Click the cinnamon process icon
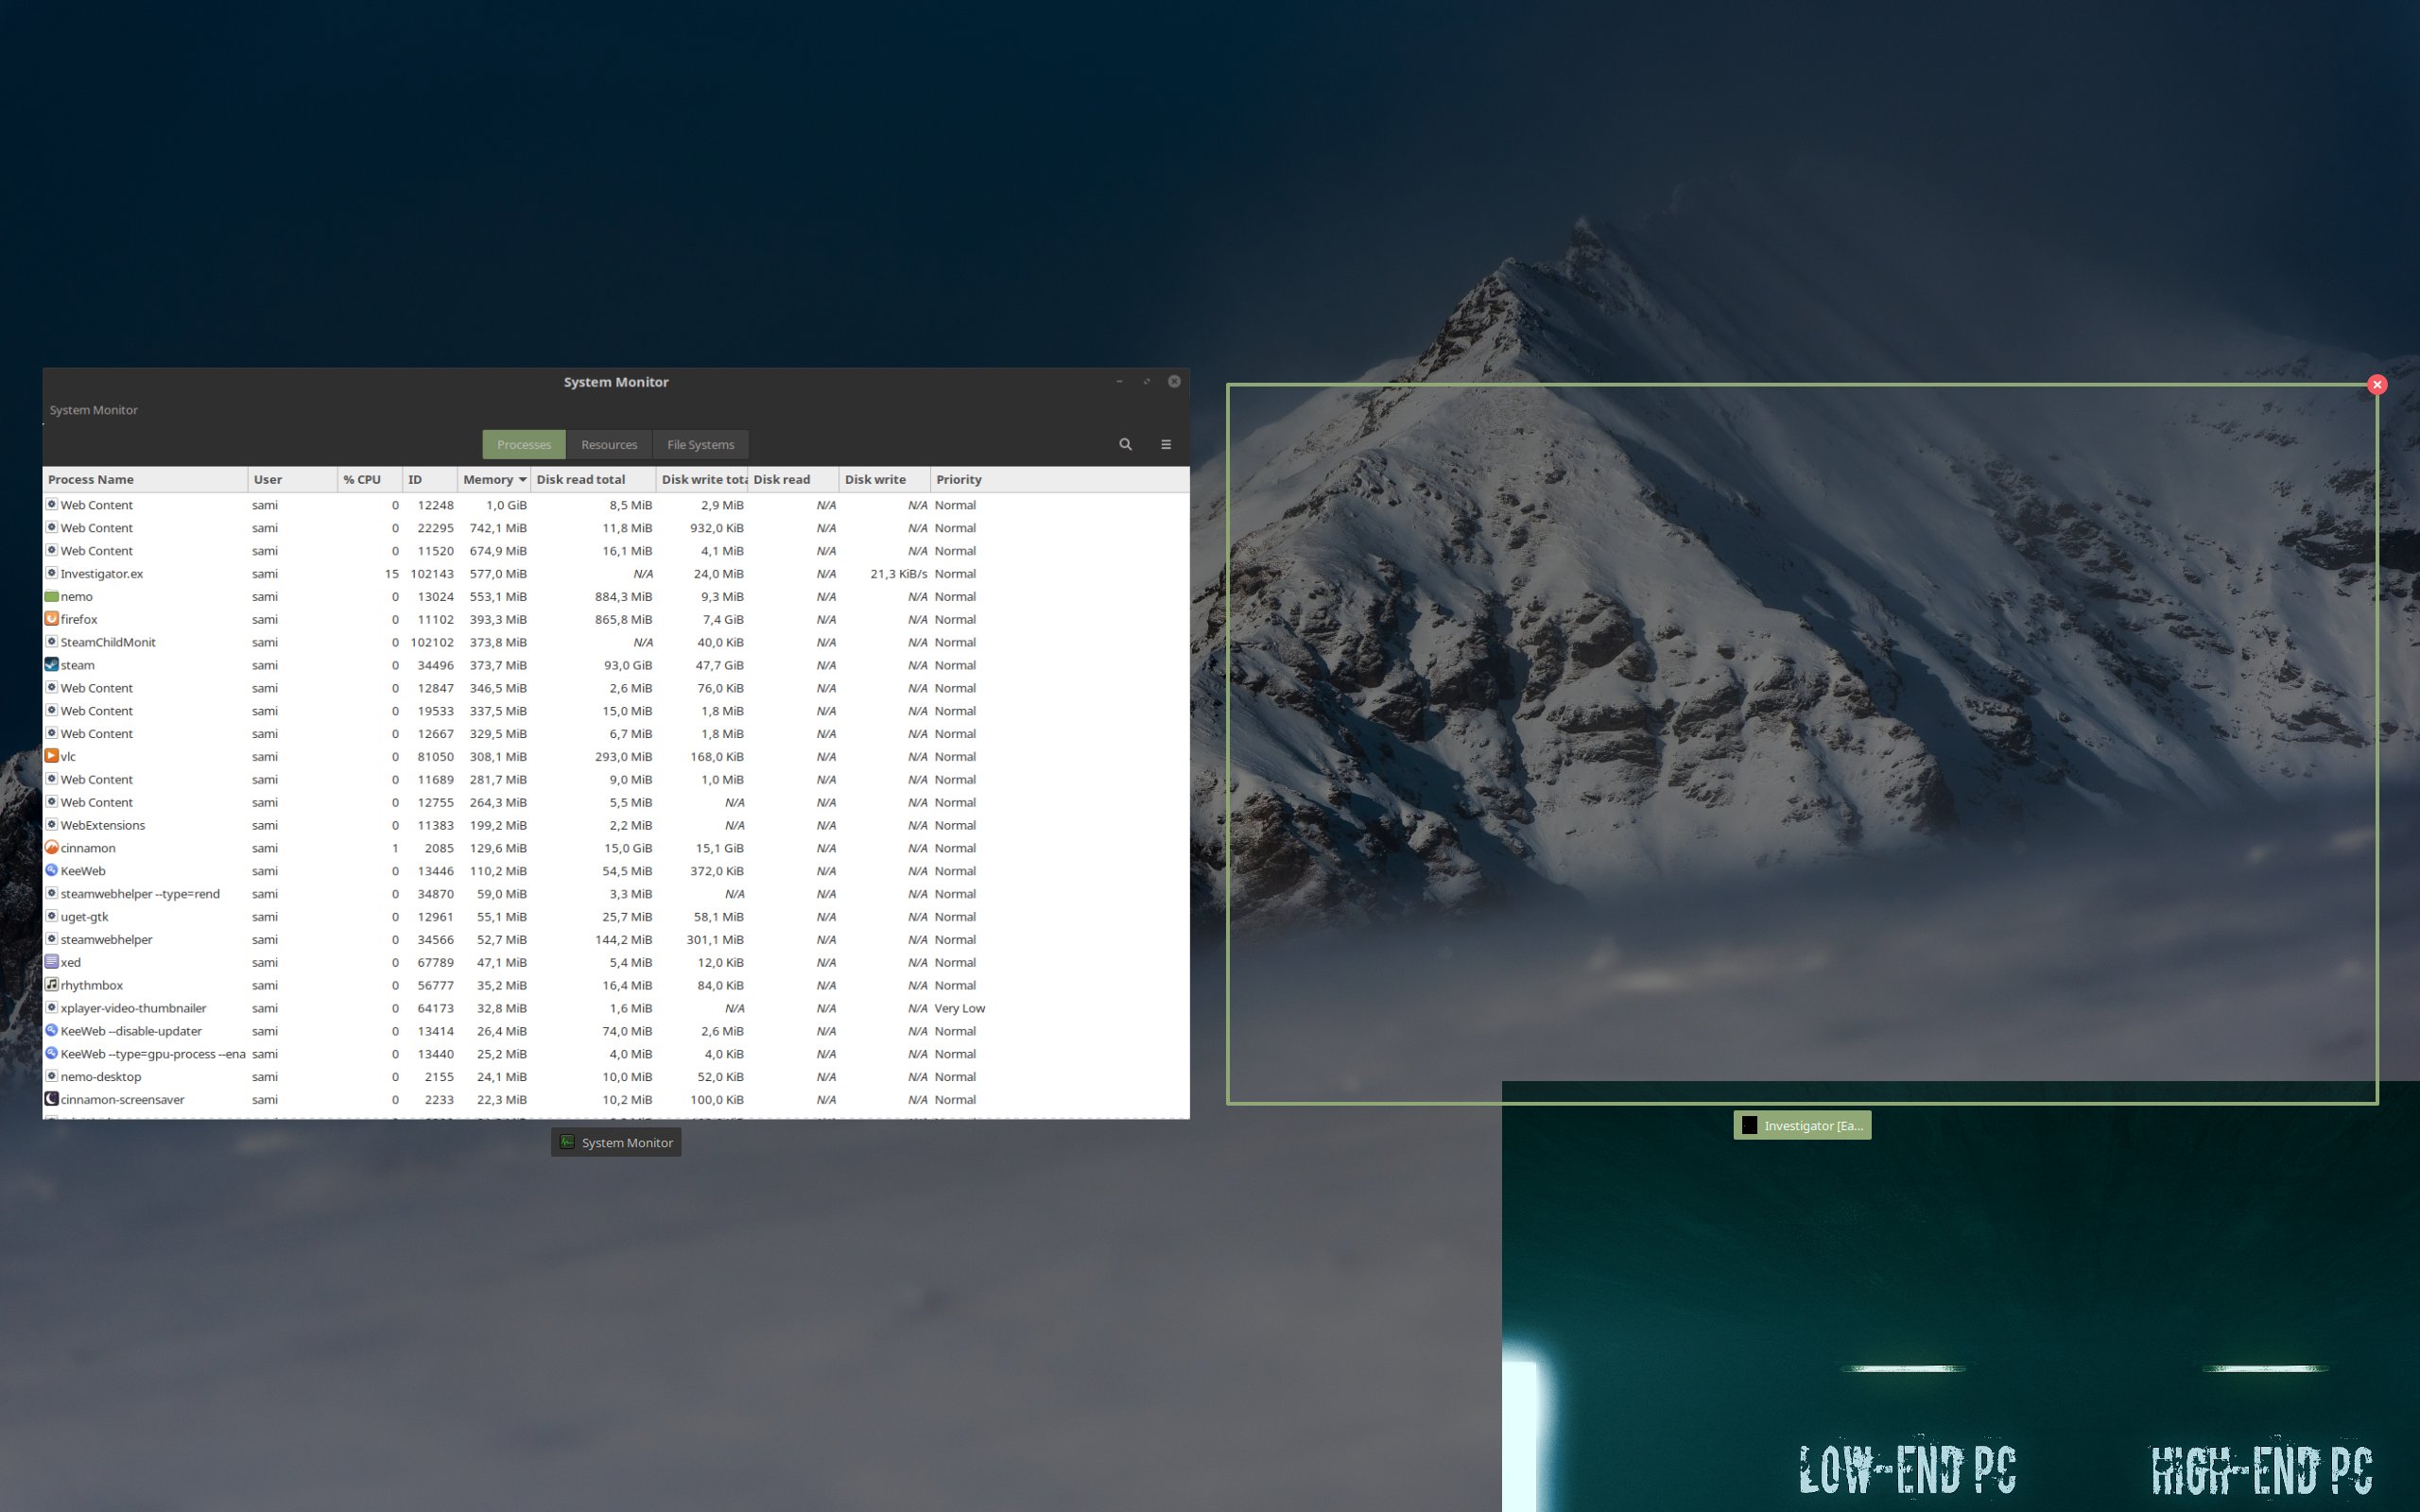2420x1512 pixels. point(51,847)
